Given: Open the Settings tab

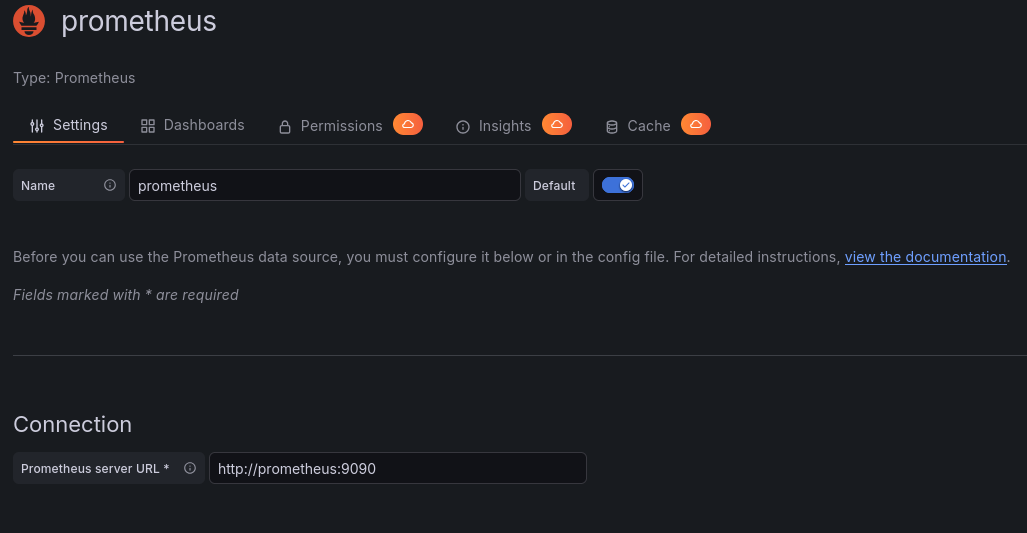Looking at the screenshot, I should coord(69,126).
